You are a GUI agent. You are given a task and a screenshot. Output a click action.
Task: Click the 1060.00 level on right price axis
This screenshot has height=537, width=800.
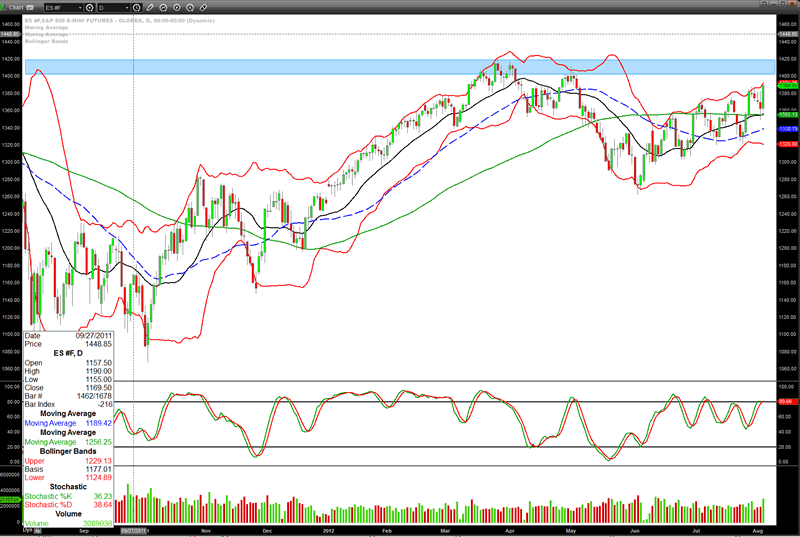pyautogui.click(x=788, y=368)
